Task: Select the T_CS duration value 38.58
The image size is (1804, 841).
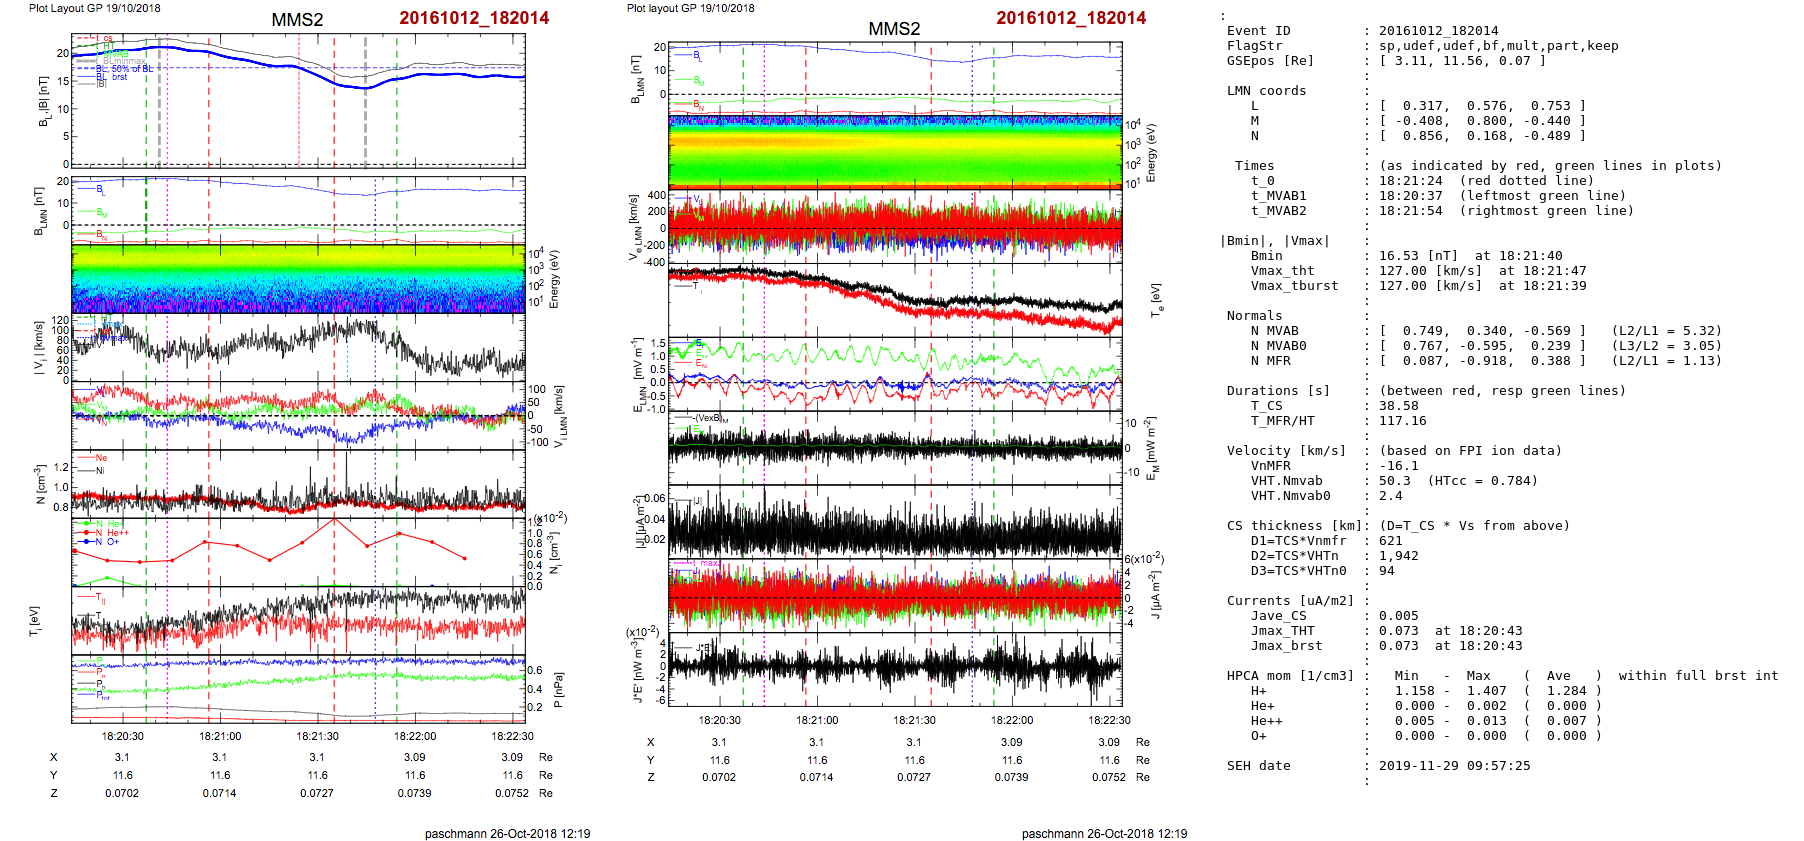Action: (1398, 406)
